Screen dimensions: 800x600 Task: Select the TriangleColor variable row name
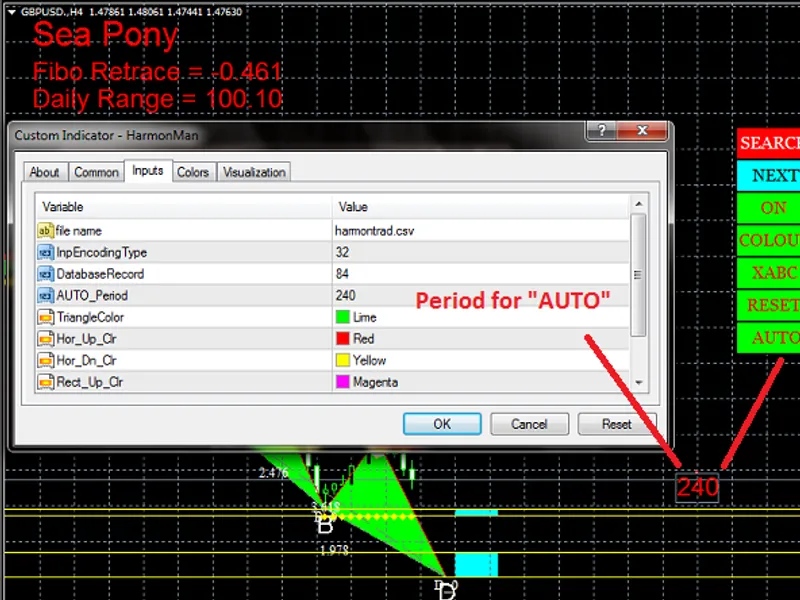[x=90, y=317]
